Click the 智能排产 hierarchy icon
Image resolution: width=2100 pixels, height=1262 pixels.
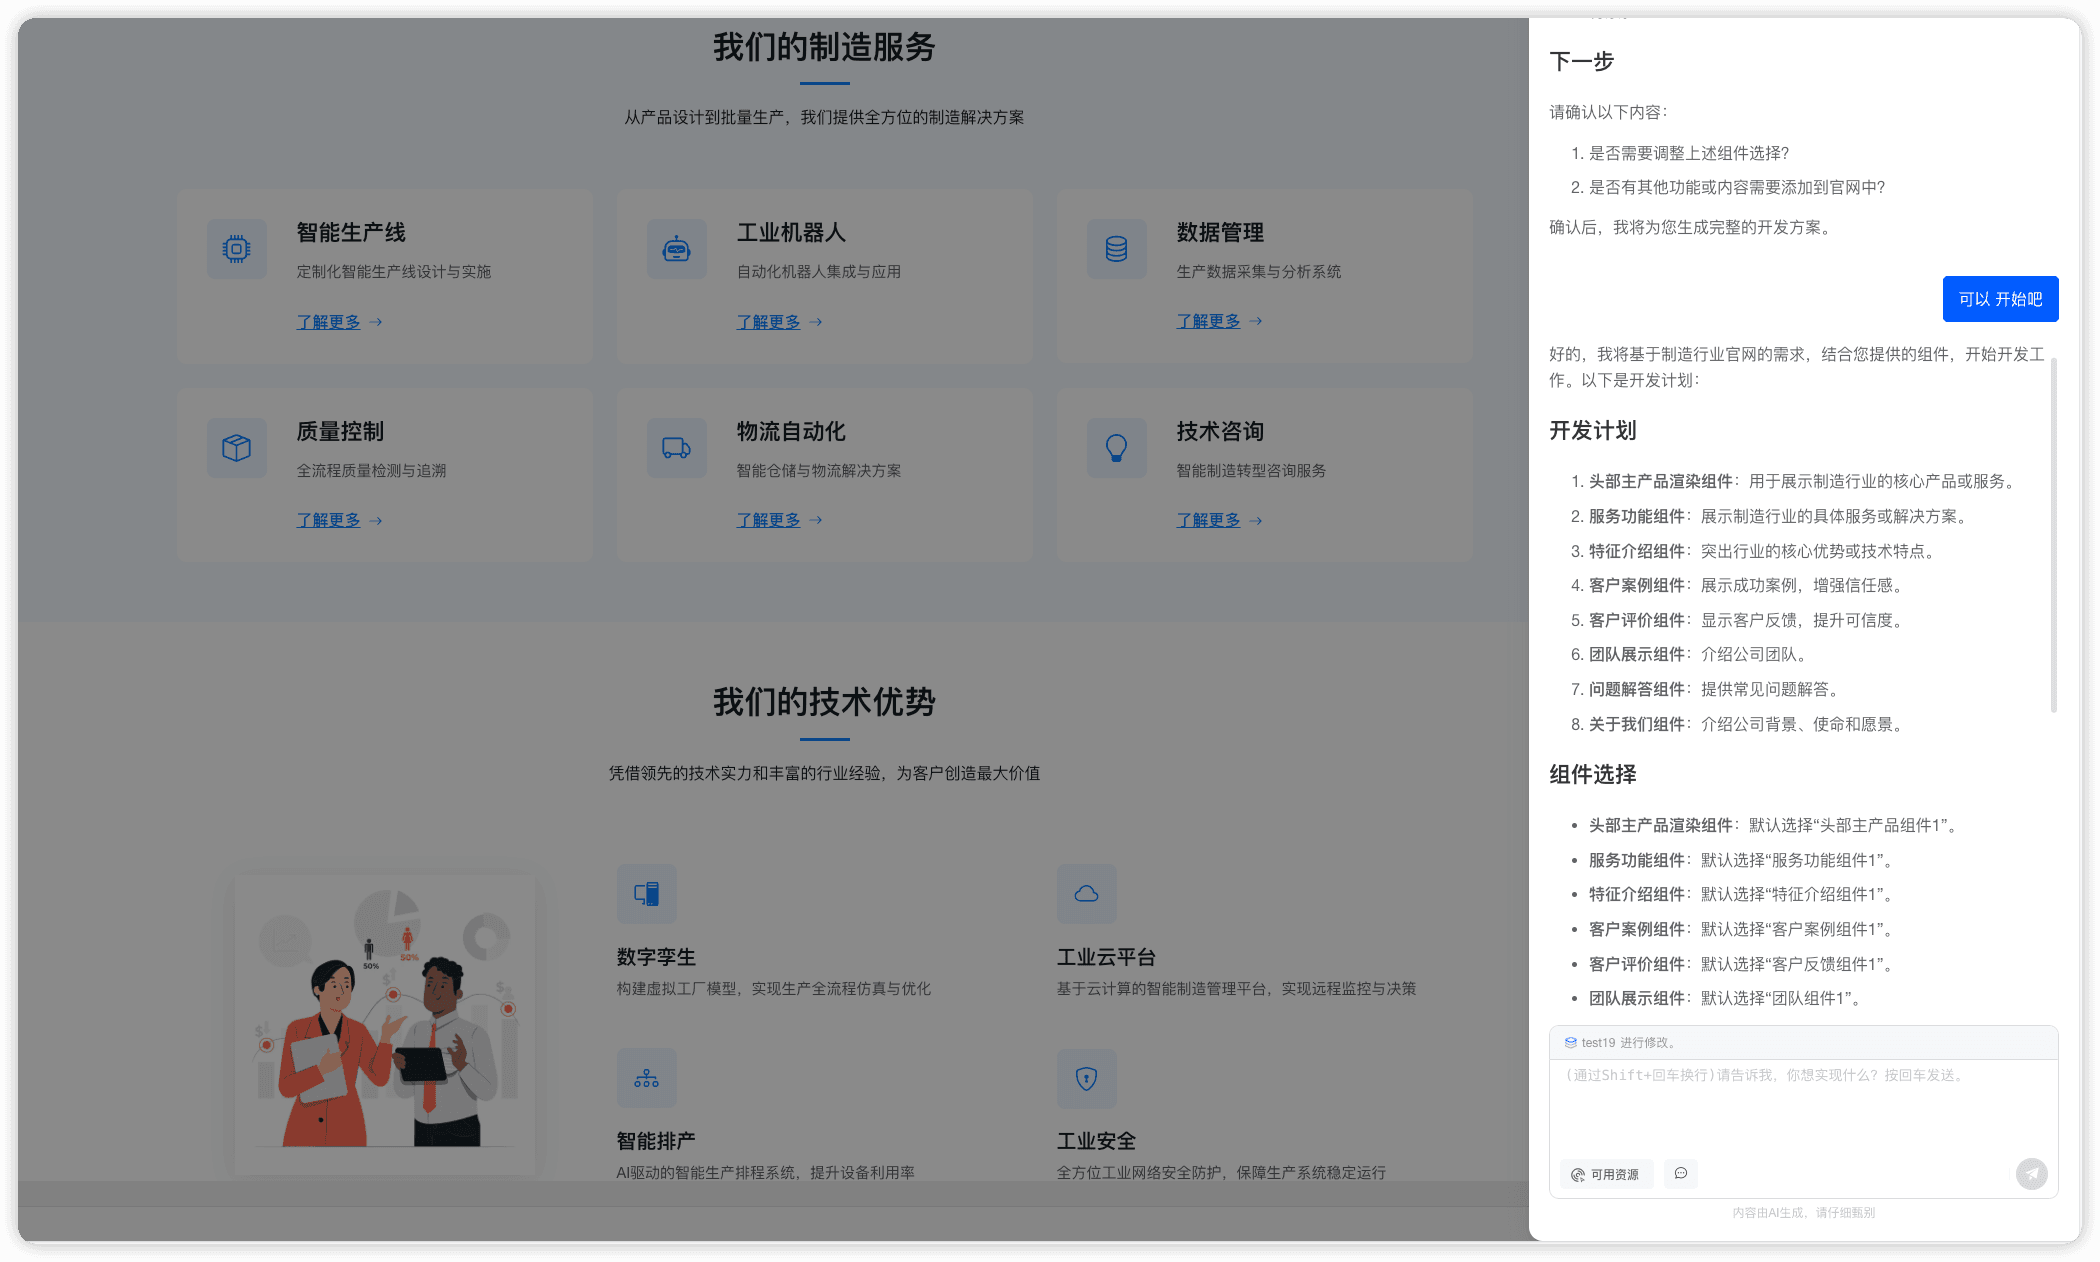(647, 1078)
